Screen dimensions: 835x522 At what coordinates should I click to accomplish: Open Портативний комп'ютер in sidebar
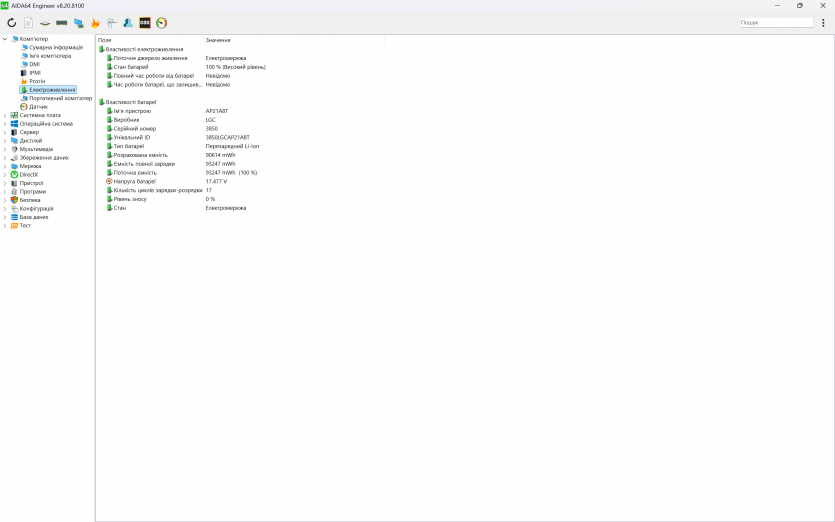(x=60, y=98)
